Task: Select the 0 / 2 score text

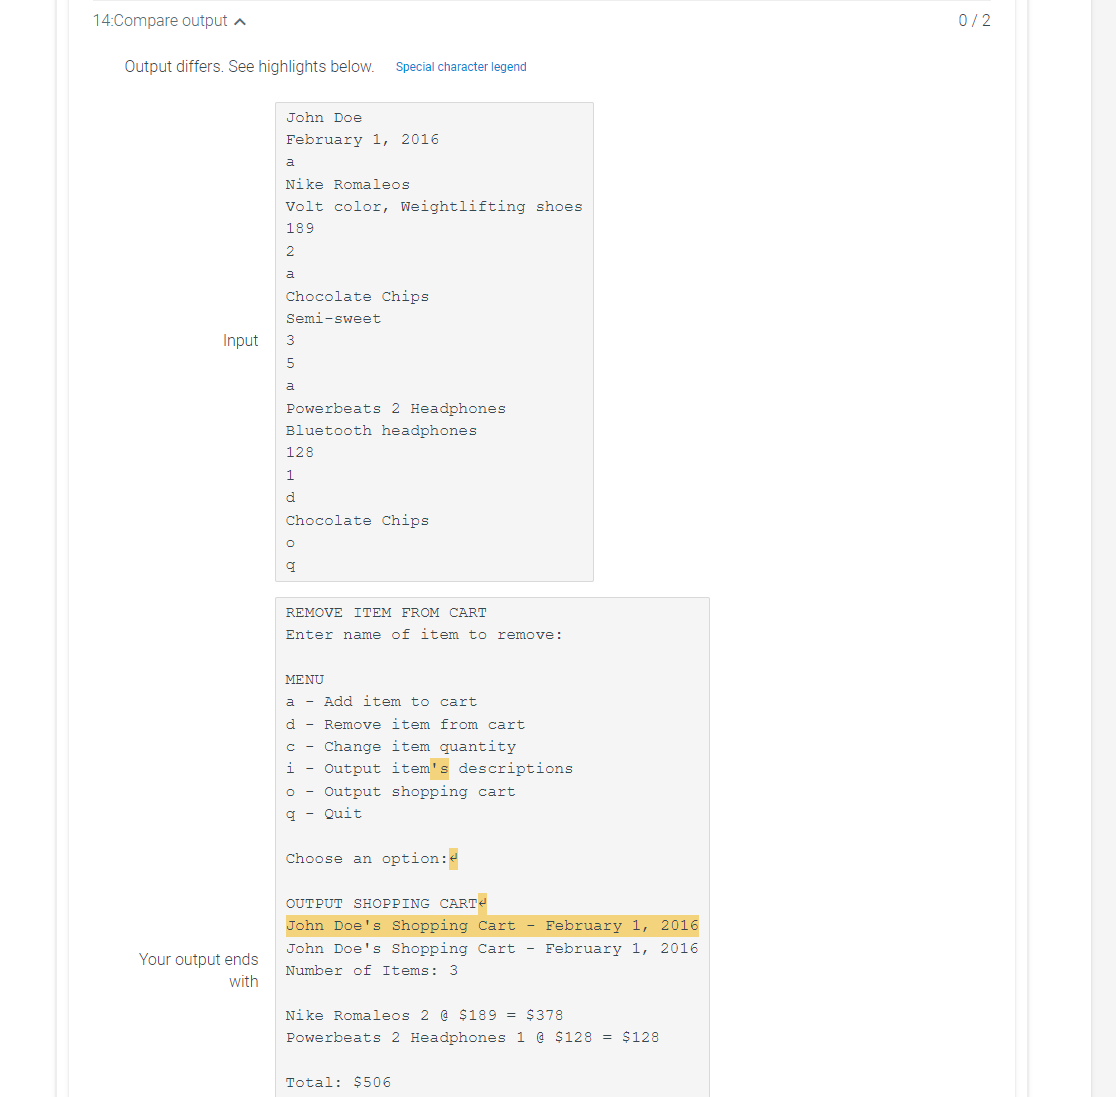Action: 974,21
